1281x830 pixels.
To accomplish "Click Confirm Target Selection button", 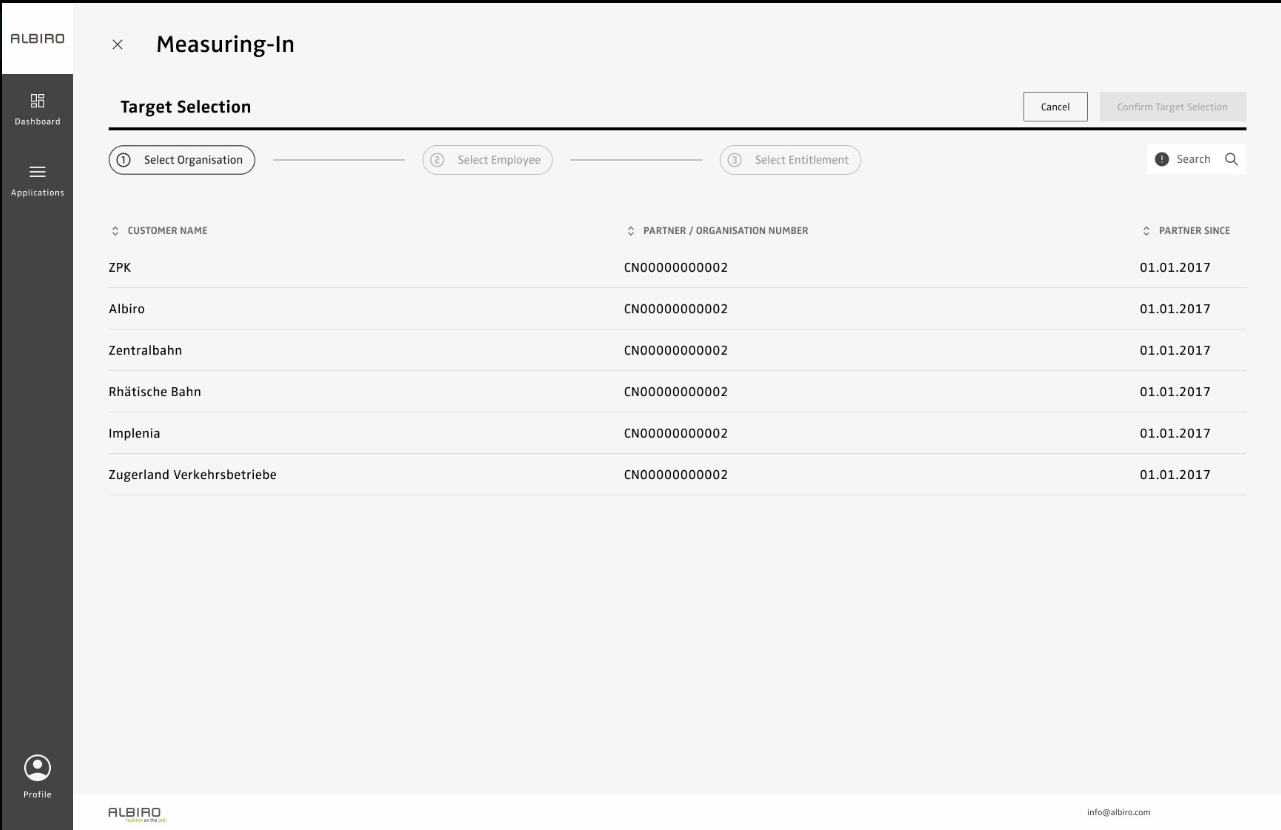I will click(x=1172, y=107).
